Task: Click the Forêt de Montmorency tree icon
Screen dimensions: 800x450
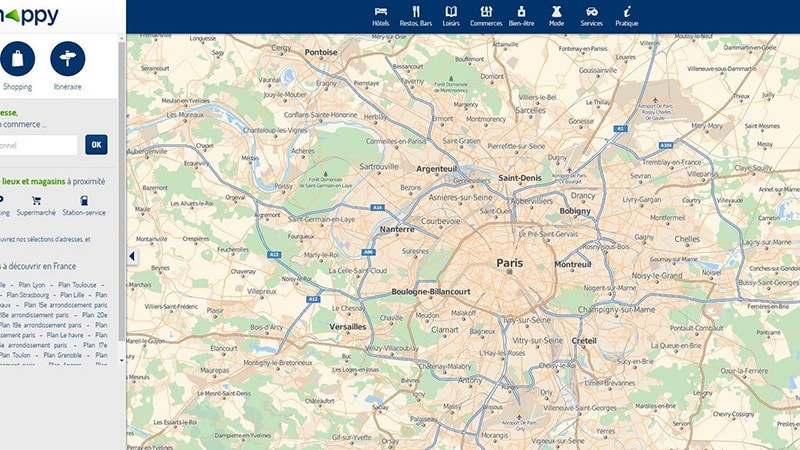Action: [x=451, y=79]
